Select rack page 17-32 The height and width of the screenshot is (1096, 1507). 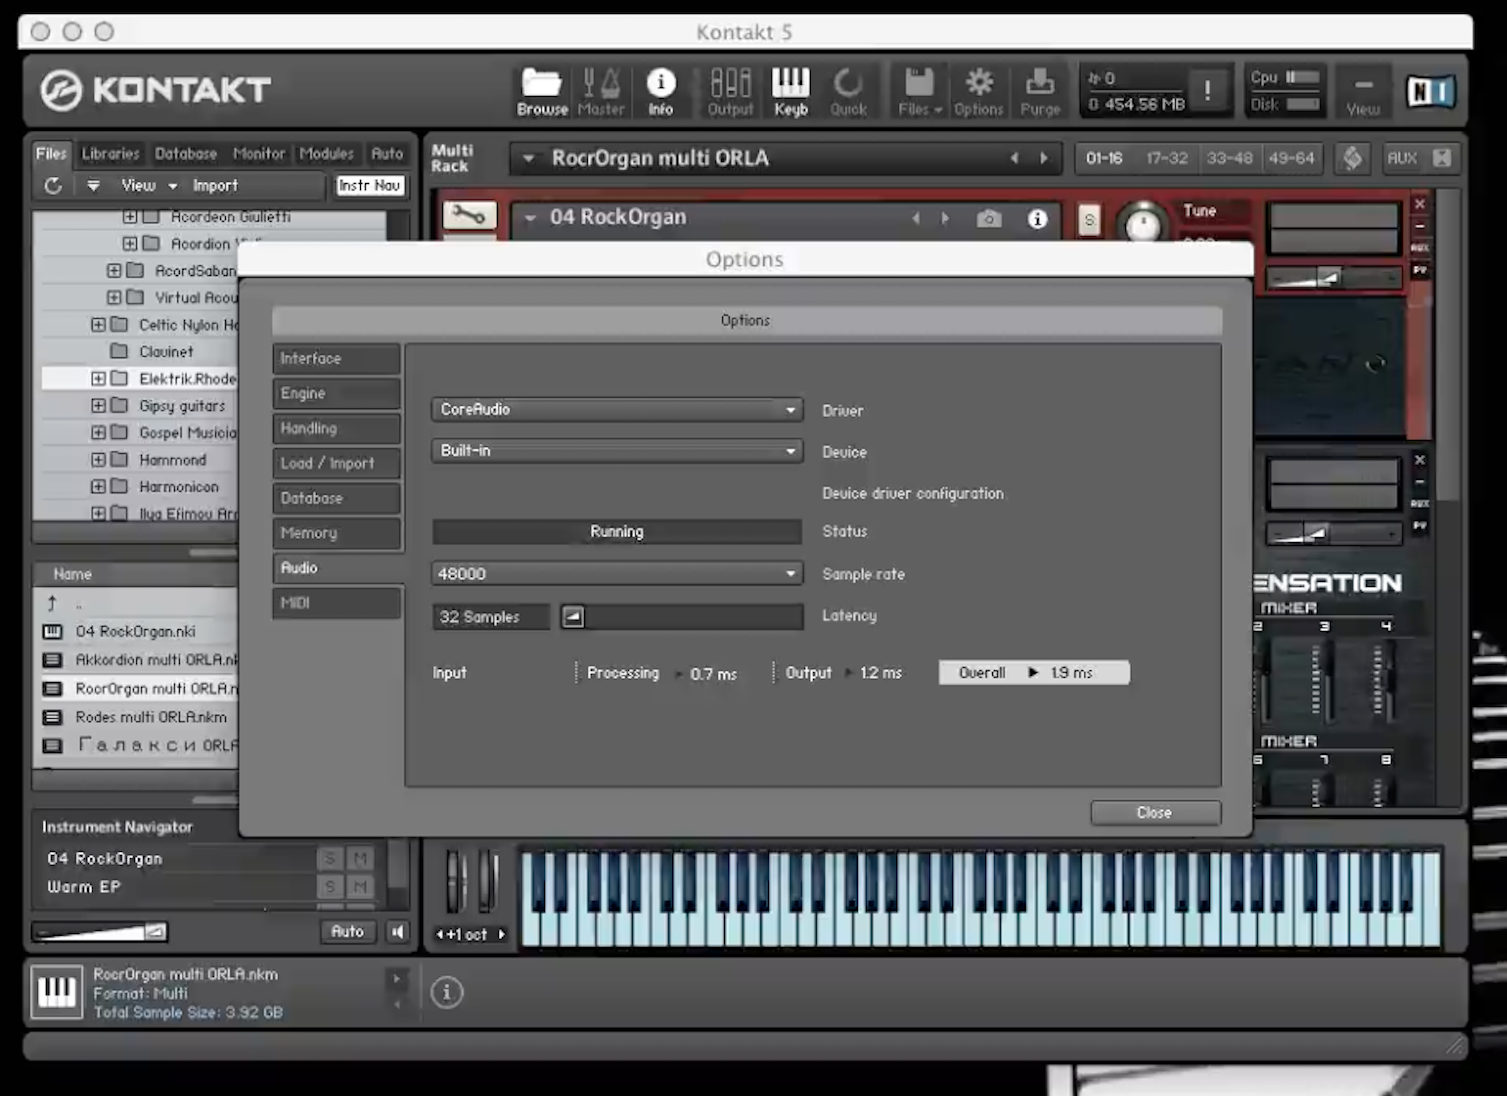(1167, 158)
